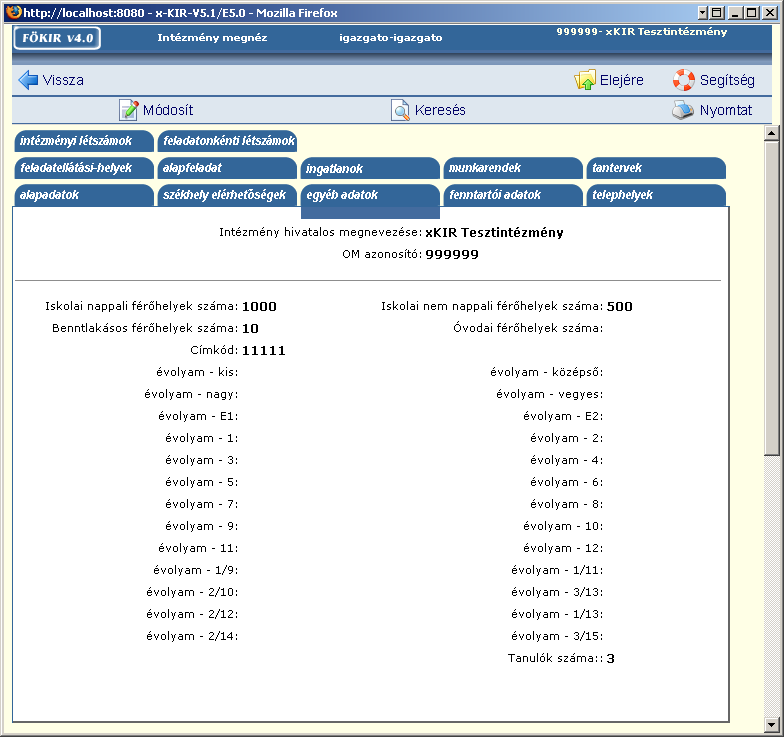Click the Tanulók száma label
784x737 pixels.
[x=556, y=658]
